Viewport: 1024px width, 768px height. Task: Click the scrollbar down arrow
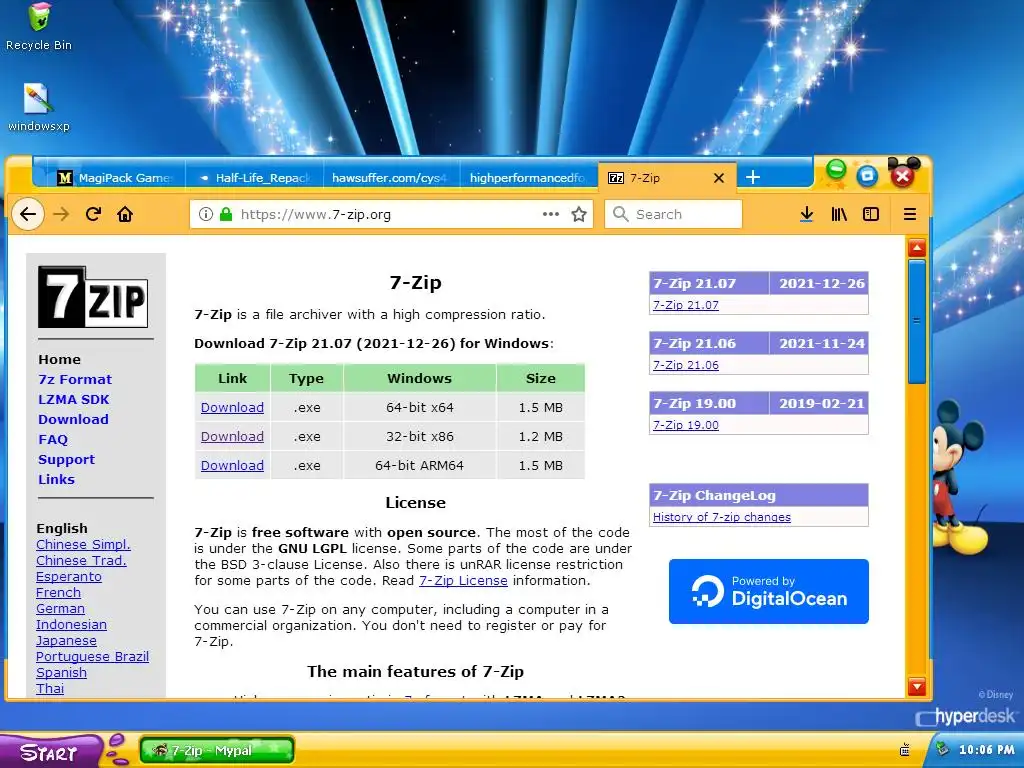tap(917, 686)
